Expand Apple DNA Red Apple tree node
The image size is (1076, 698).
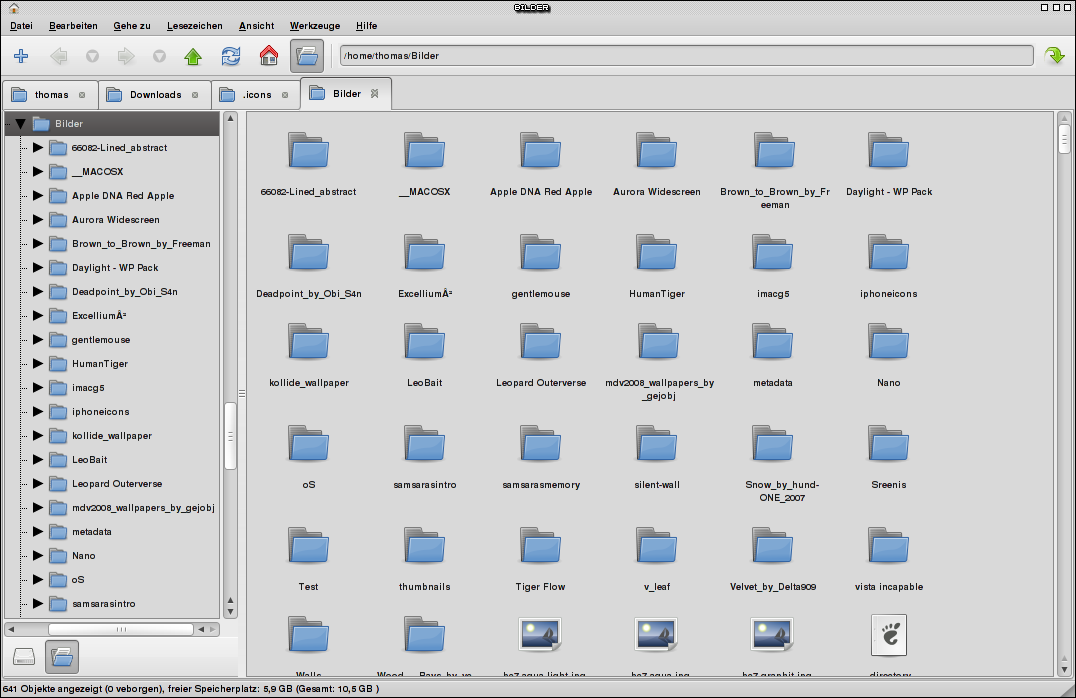click(38, 196)
